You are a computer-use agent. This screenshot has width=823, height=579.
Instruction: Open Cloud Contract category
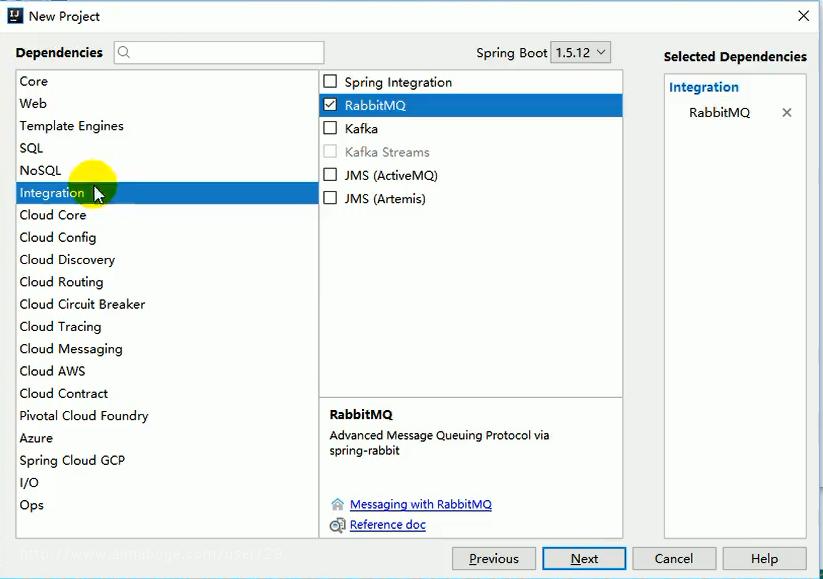coord(167,394)
